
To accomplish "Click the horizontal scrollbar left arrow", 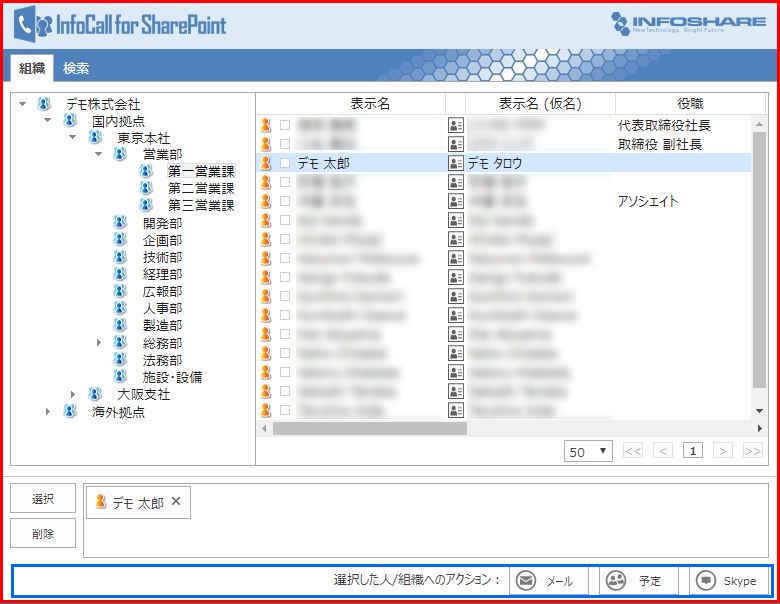I will pyautogui.click(x=264, y=428).
